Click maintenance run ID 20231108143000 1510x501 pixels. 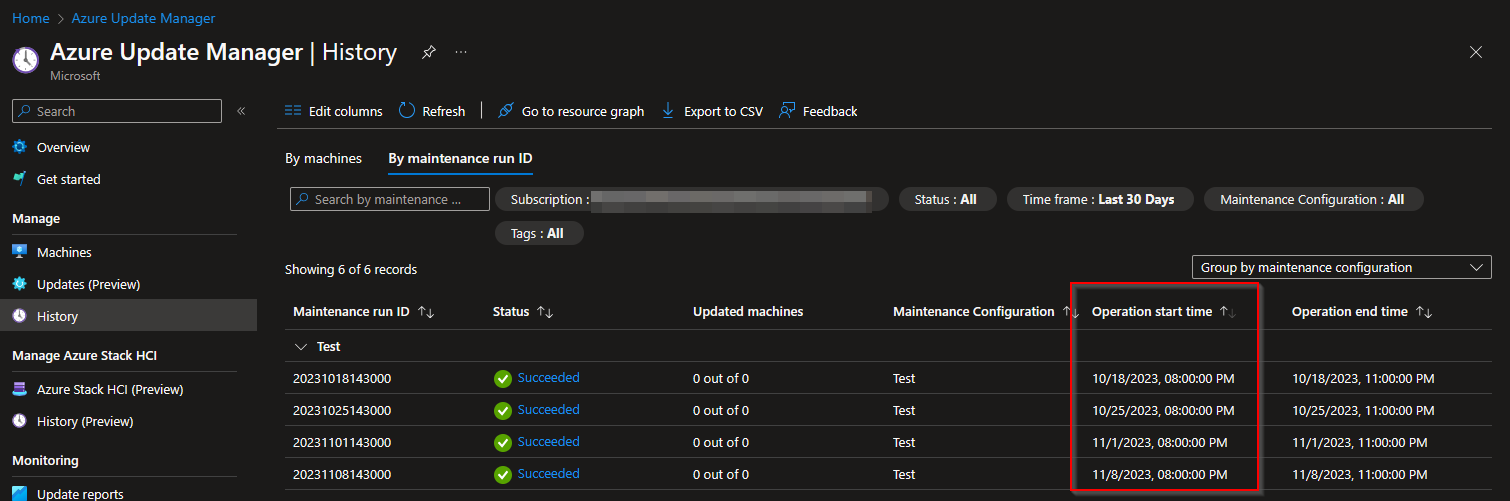(x=342, y=475)
